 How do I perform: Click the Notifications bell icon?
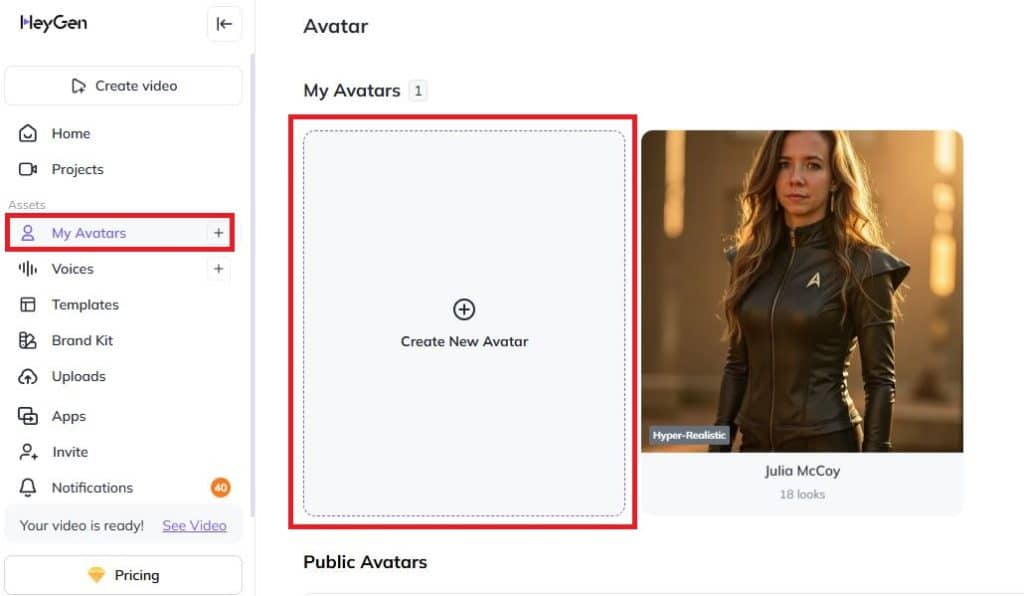tap(27, 488)
